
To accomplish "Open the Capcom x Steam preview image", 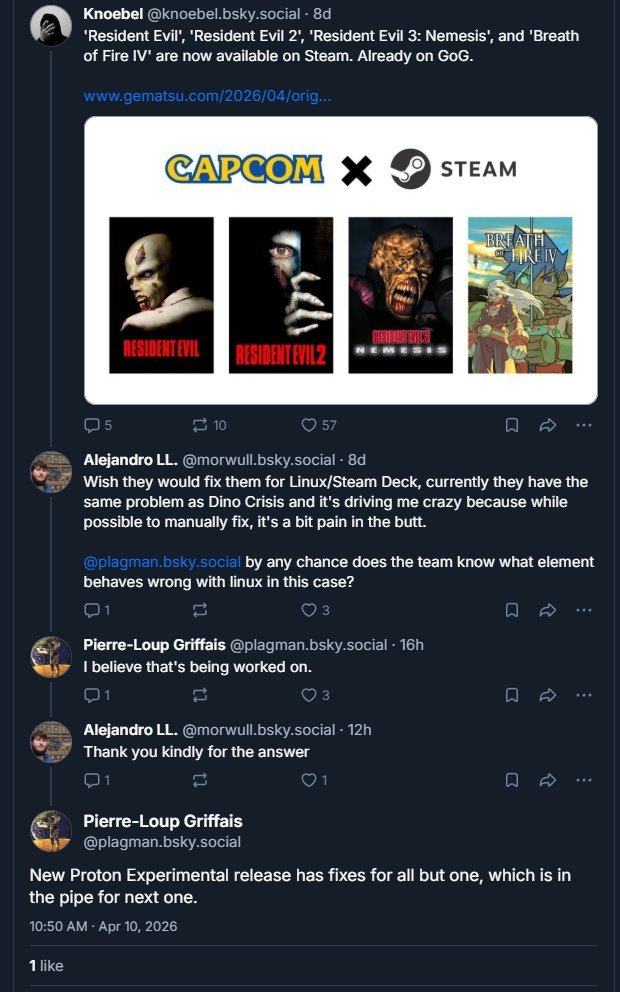I will click(x=340, y=260).
